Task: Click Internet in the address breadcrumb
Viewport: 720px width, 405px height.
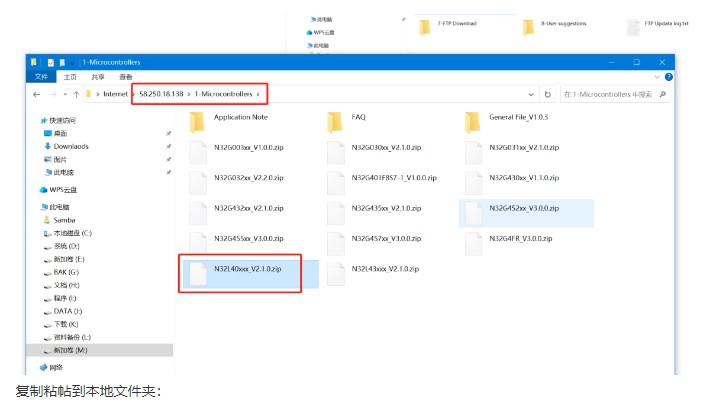Action: (x=115, y=94)
